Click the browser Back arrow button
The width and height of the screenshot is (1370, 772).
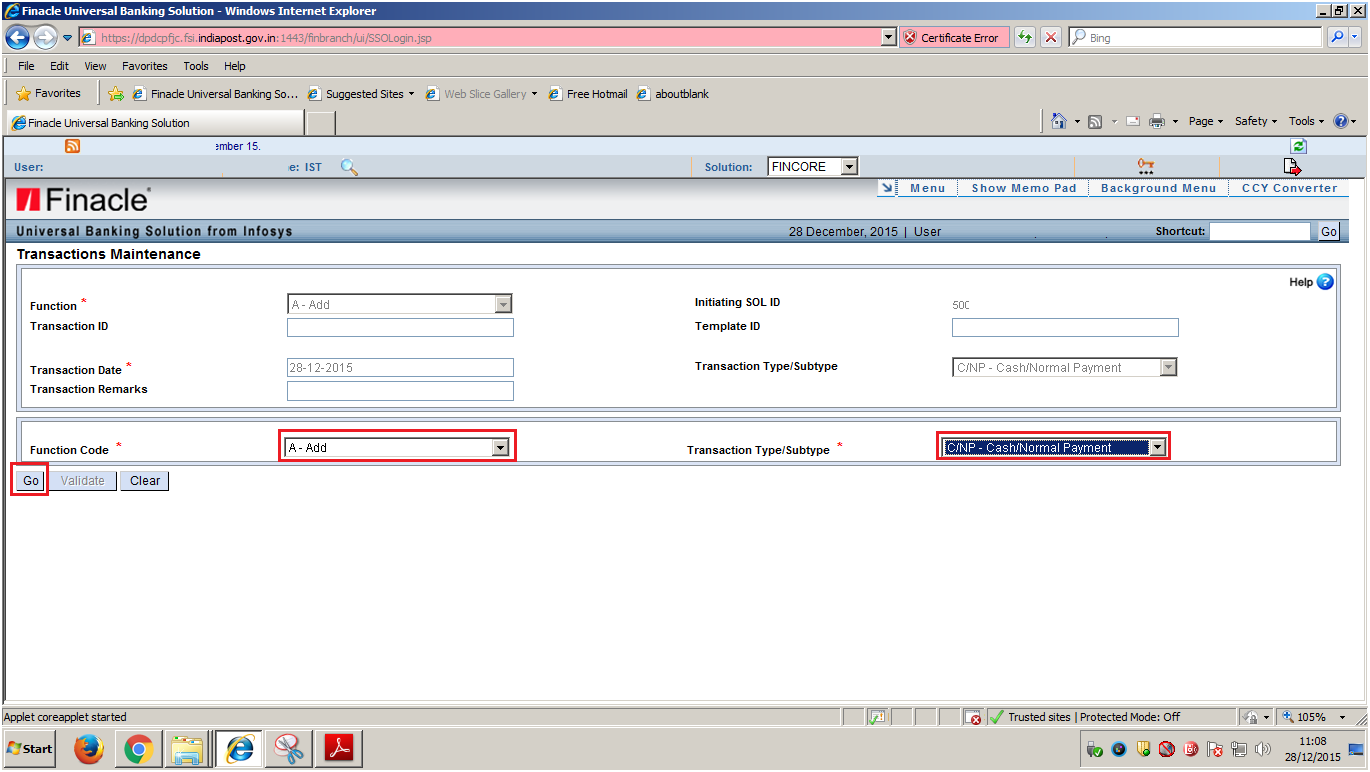click(17, 38)
